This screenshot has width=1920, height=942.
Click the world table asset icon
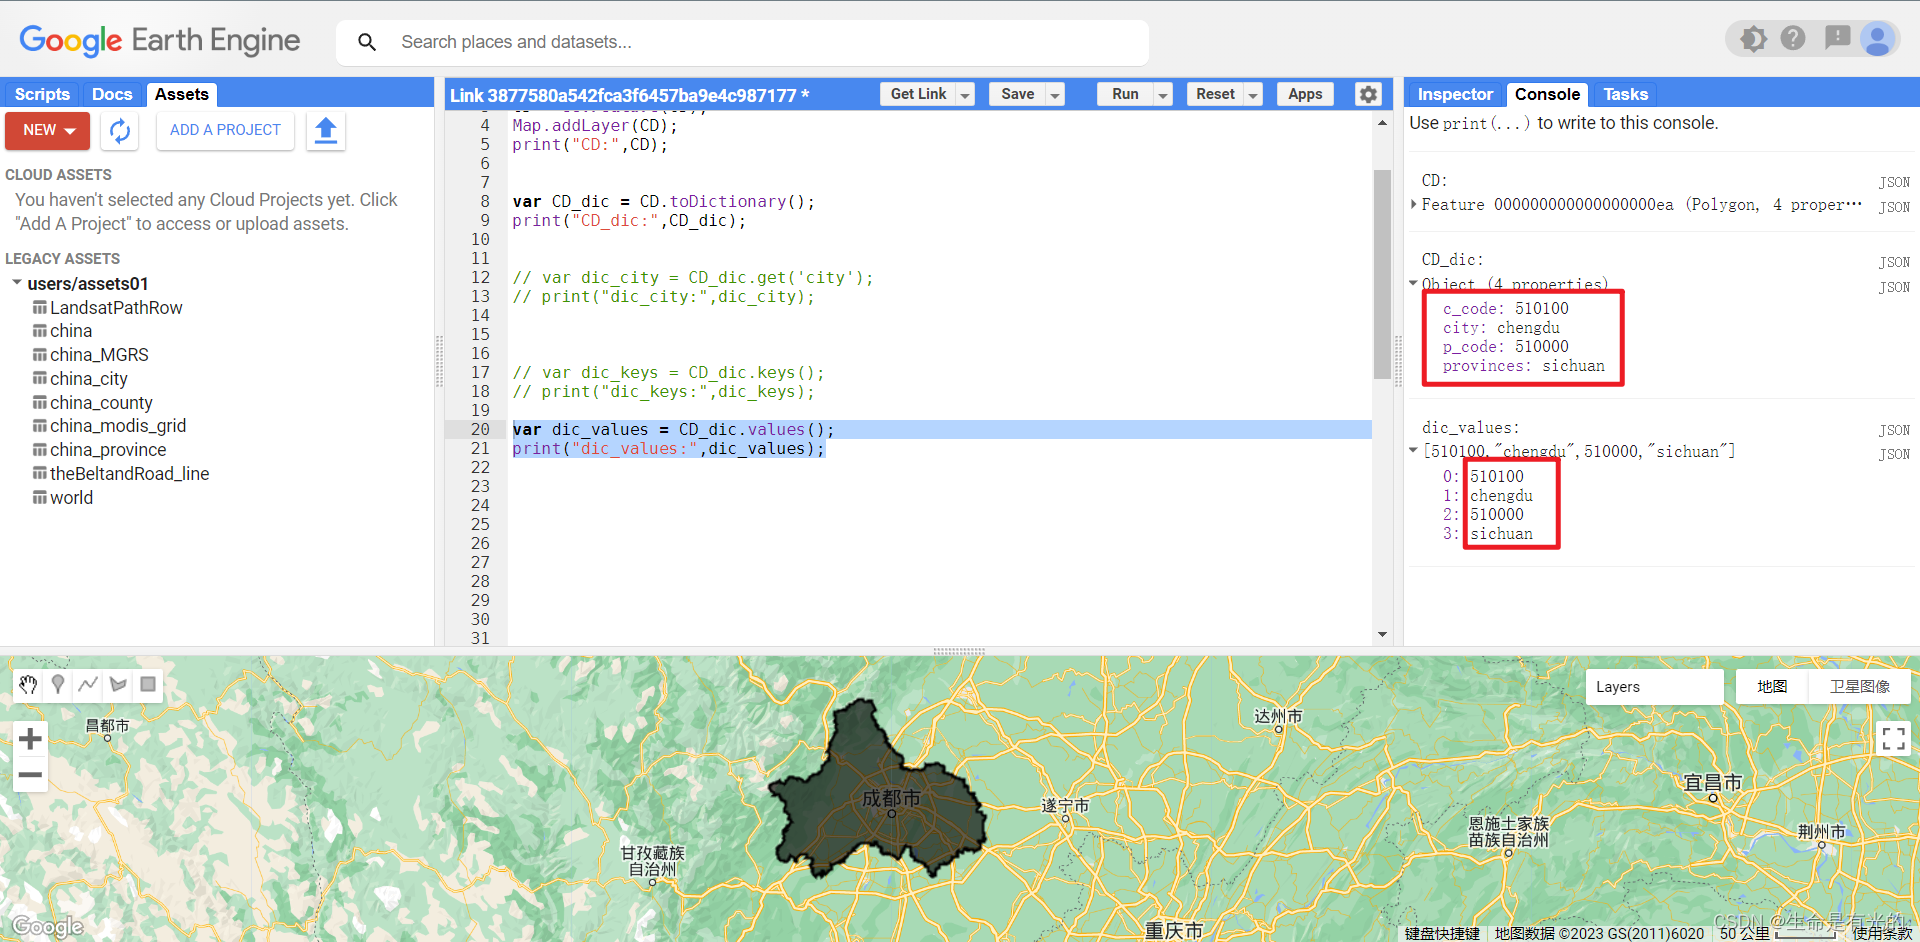click(x=40, y=497)
